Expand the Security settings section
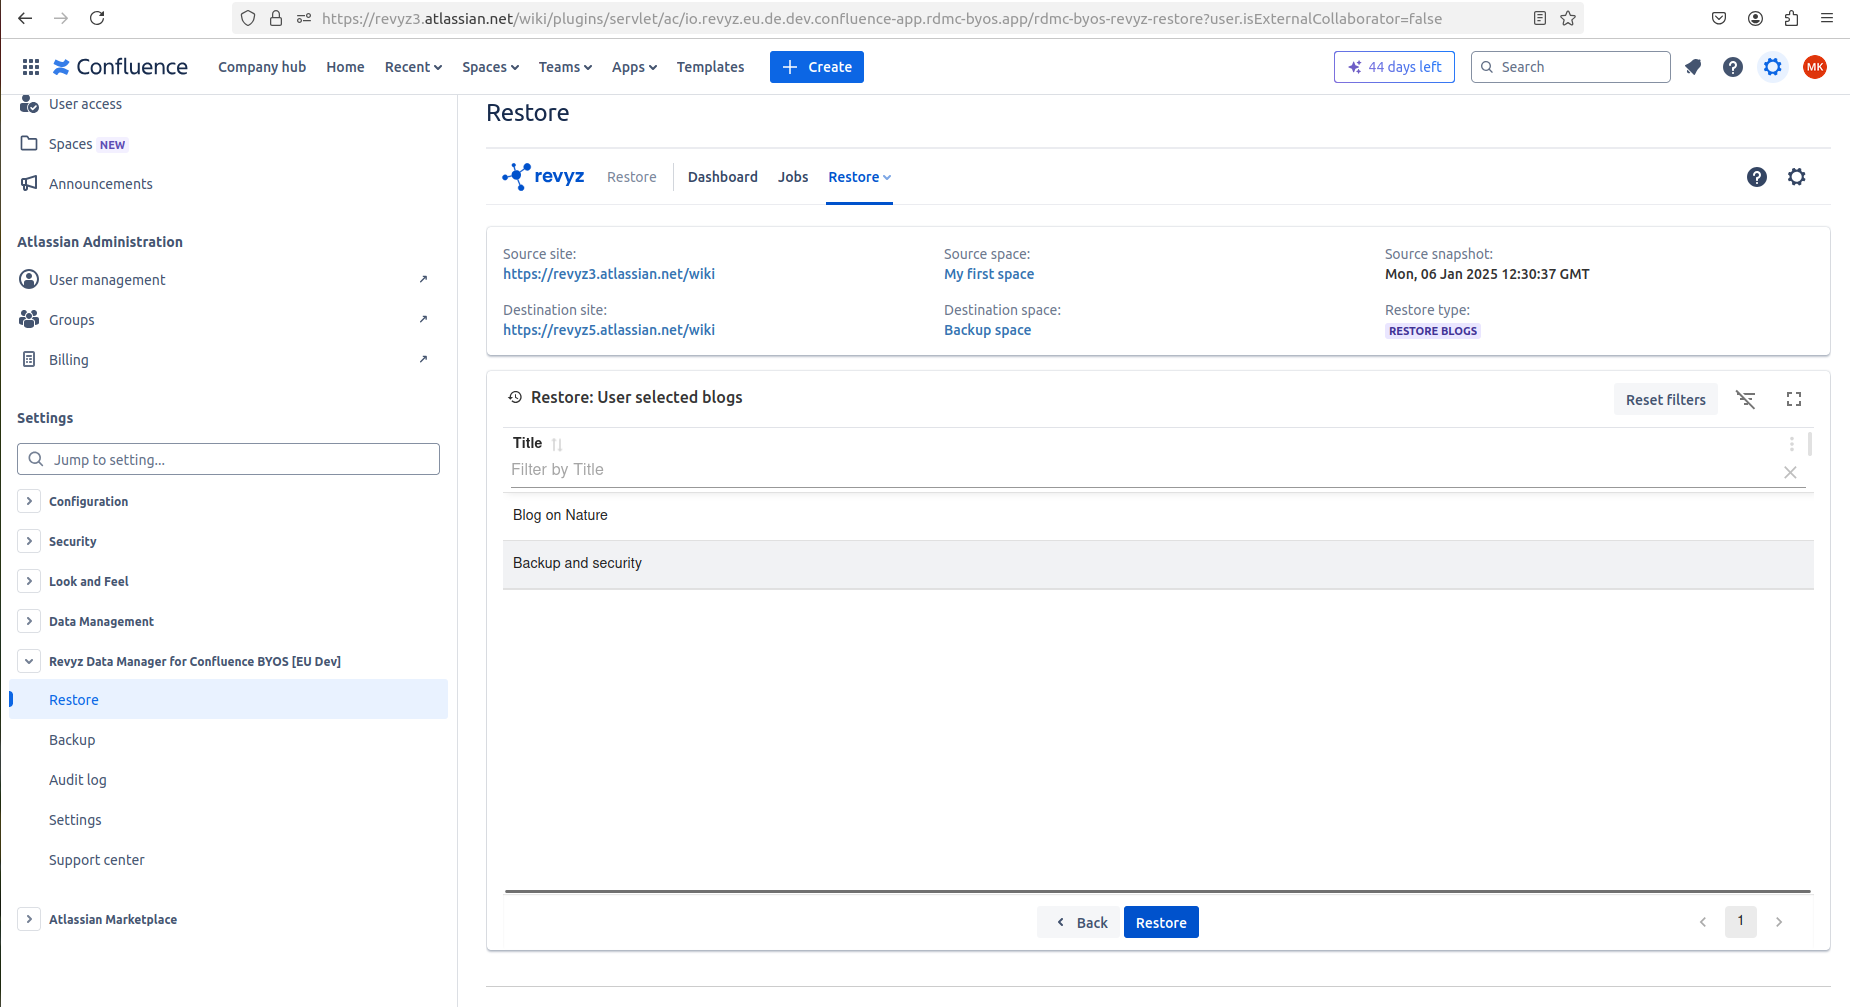This screenshot has height=1007, width=1850. pos(29,541)
